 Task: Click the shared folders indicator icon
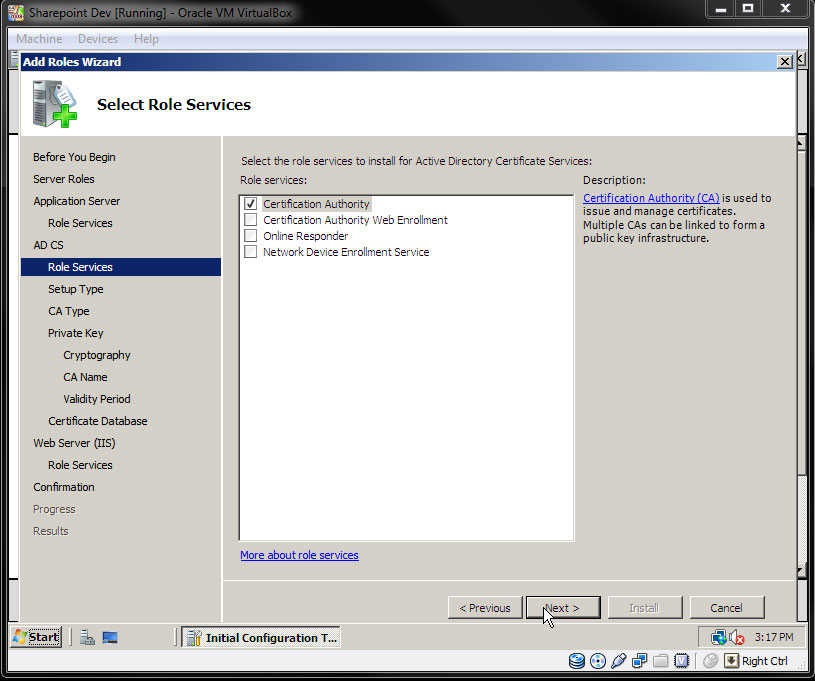click(x=660, y=661)
